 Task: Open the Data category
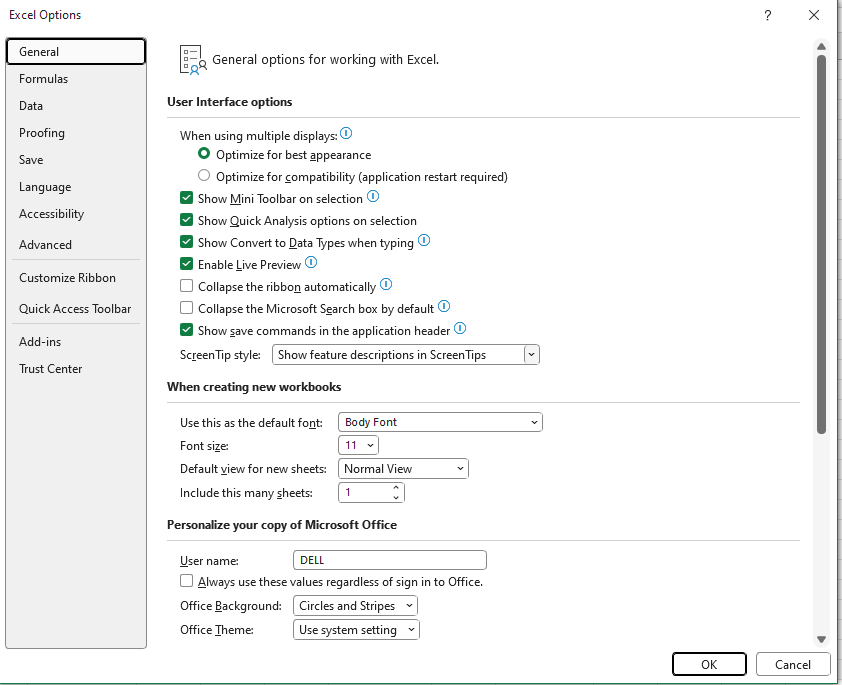pyautogui.click(x=76, y=106)
